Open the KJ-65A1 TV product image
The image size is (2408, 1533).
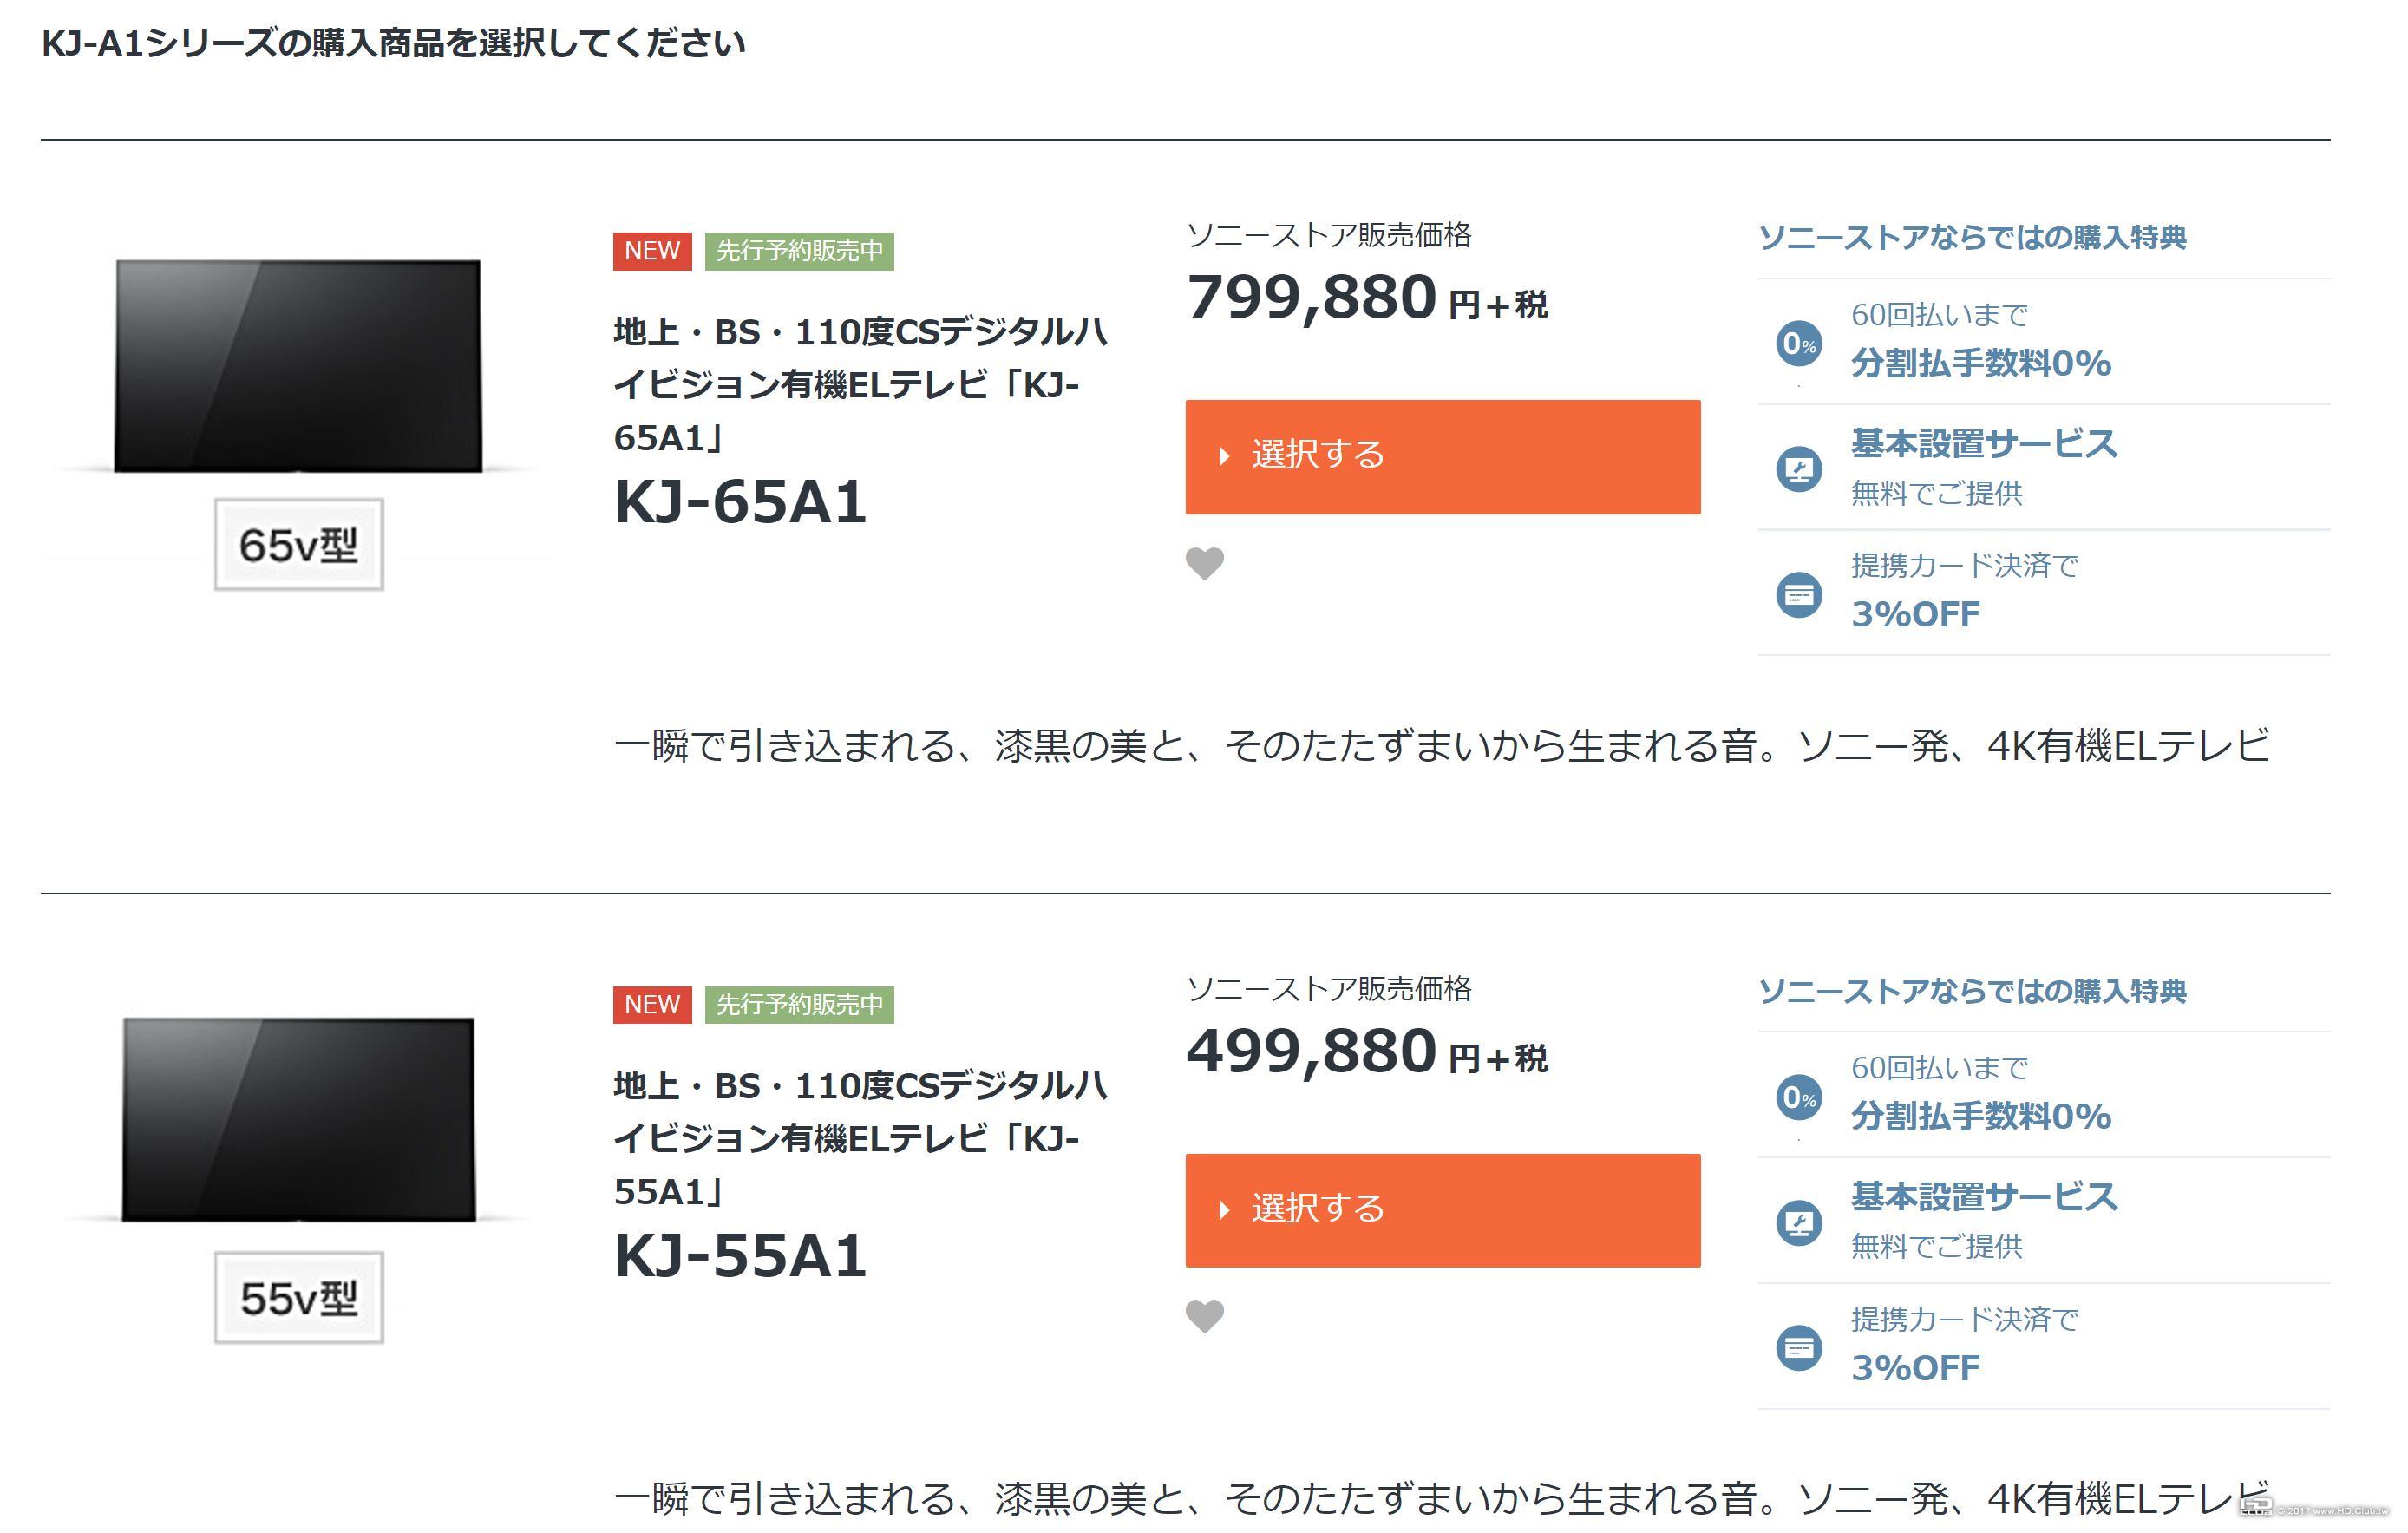click(298, 366)
